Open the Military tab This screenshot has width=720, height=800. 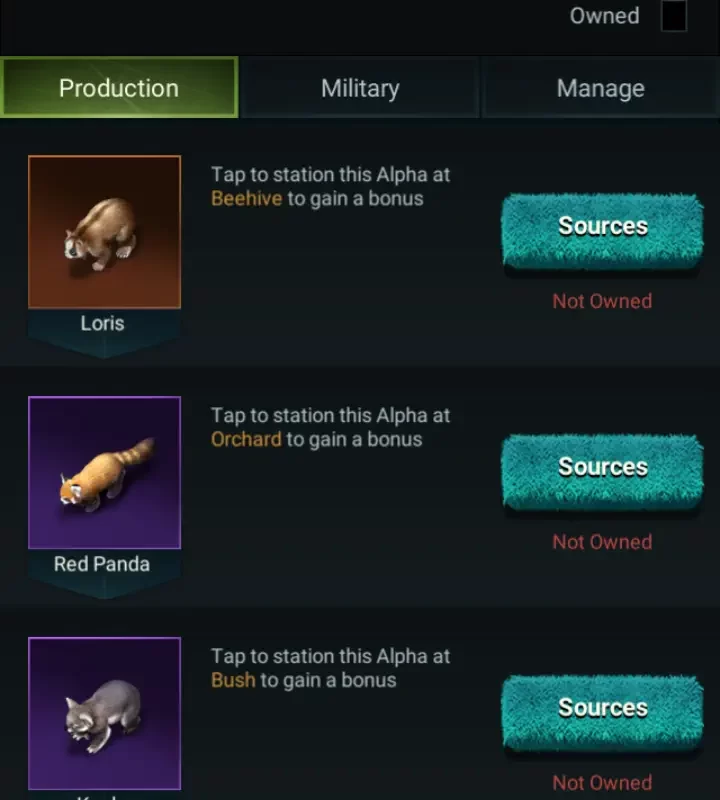pyautogui.click(x=360, y=88)
